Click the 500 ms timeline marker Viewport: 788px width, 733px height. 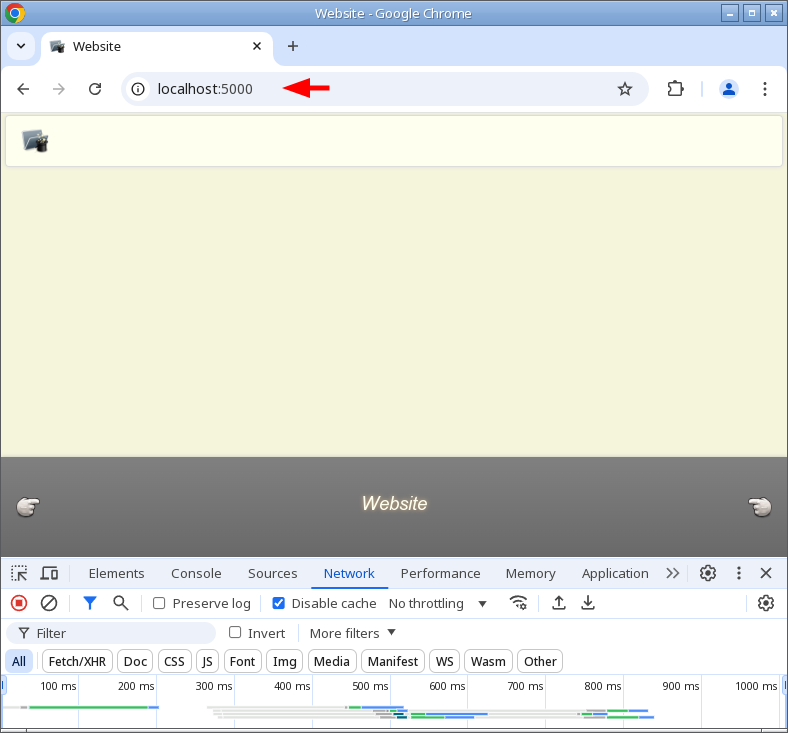click(370, 686)
